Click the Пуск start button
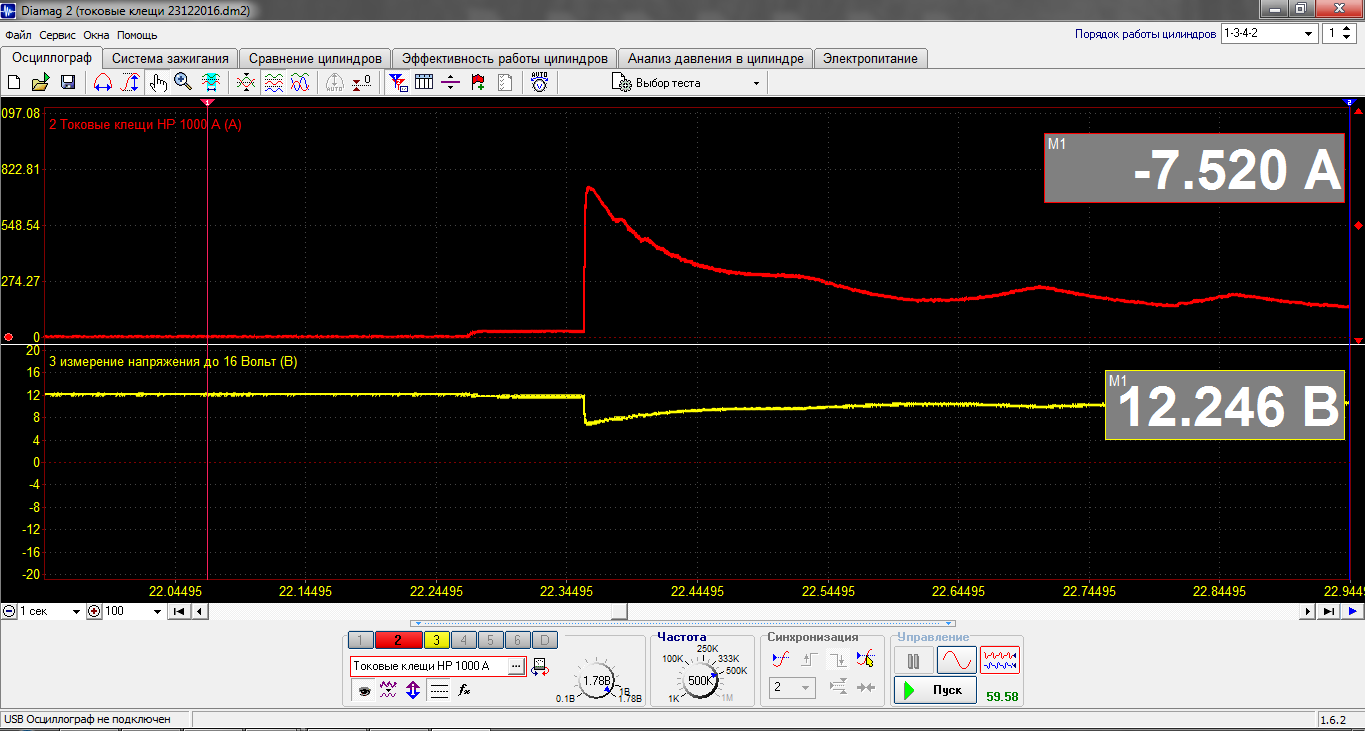This screenshot has width=1365, height=731. pos(935,690)
